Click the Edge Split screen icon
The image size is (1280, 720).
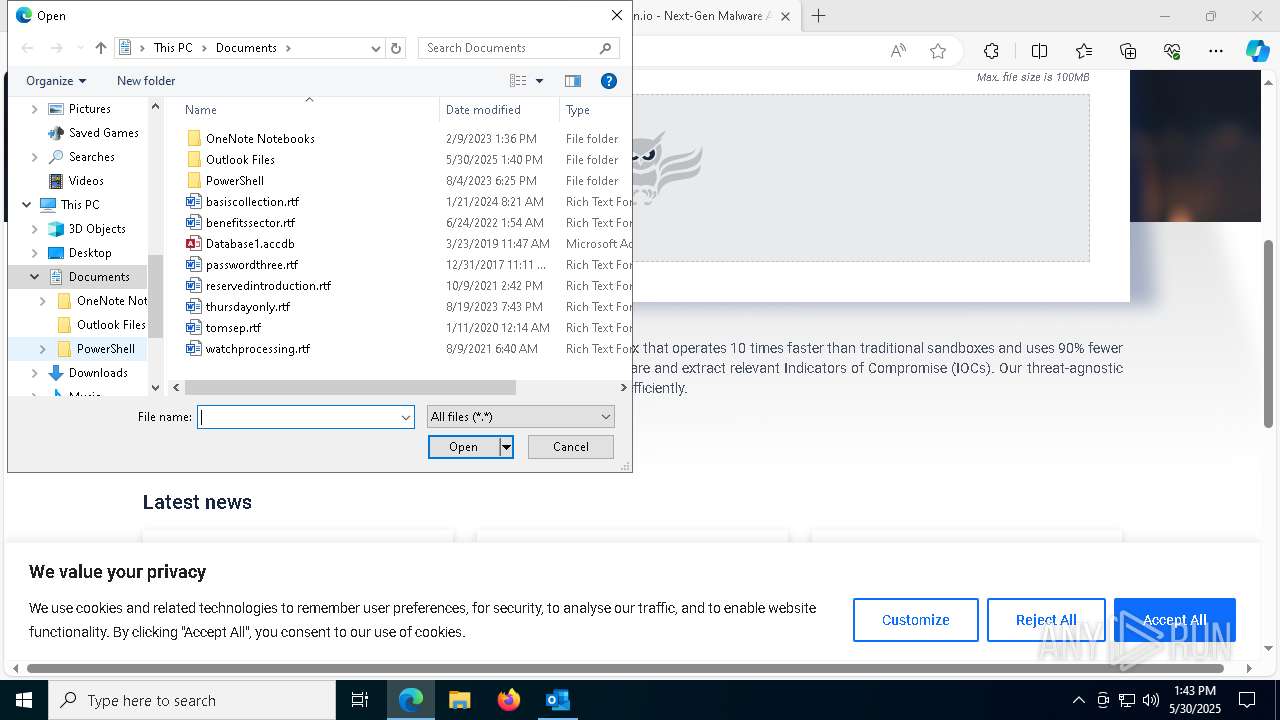[1039, 51]
